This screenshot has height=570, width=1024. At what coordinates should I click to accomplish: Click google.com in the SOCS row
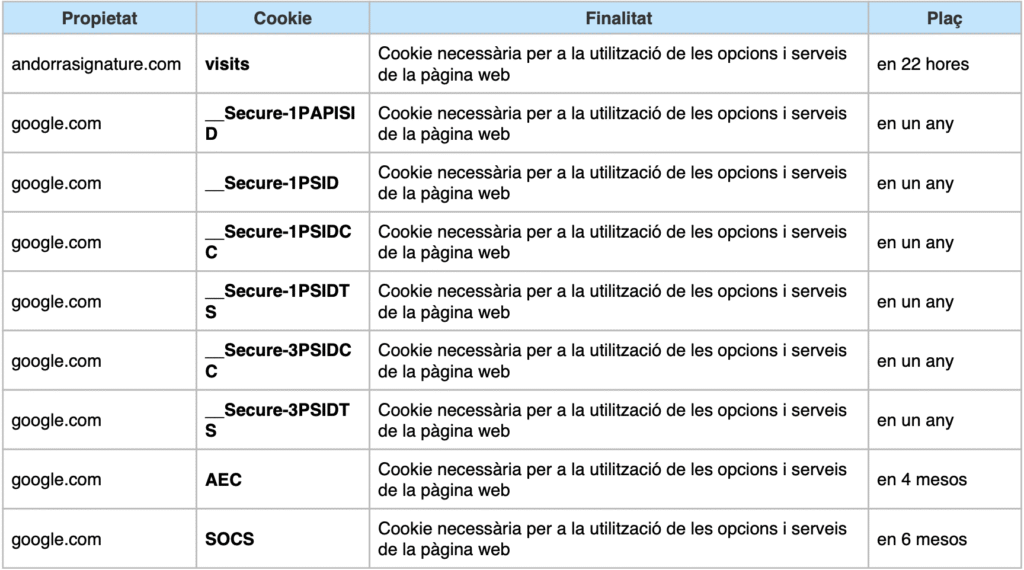(56, 539)
